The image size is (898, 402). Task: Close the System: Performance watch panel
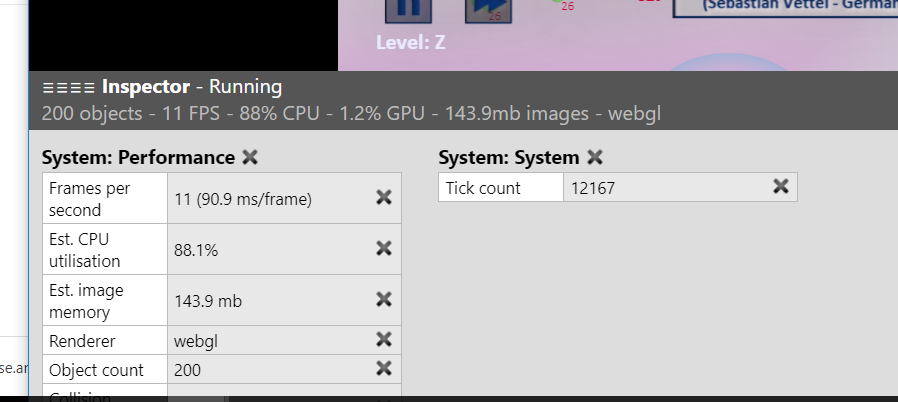pos(250,157)
